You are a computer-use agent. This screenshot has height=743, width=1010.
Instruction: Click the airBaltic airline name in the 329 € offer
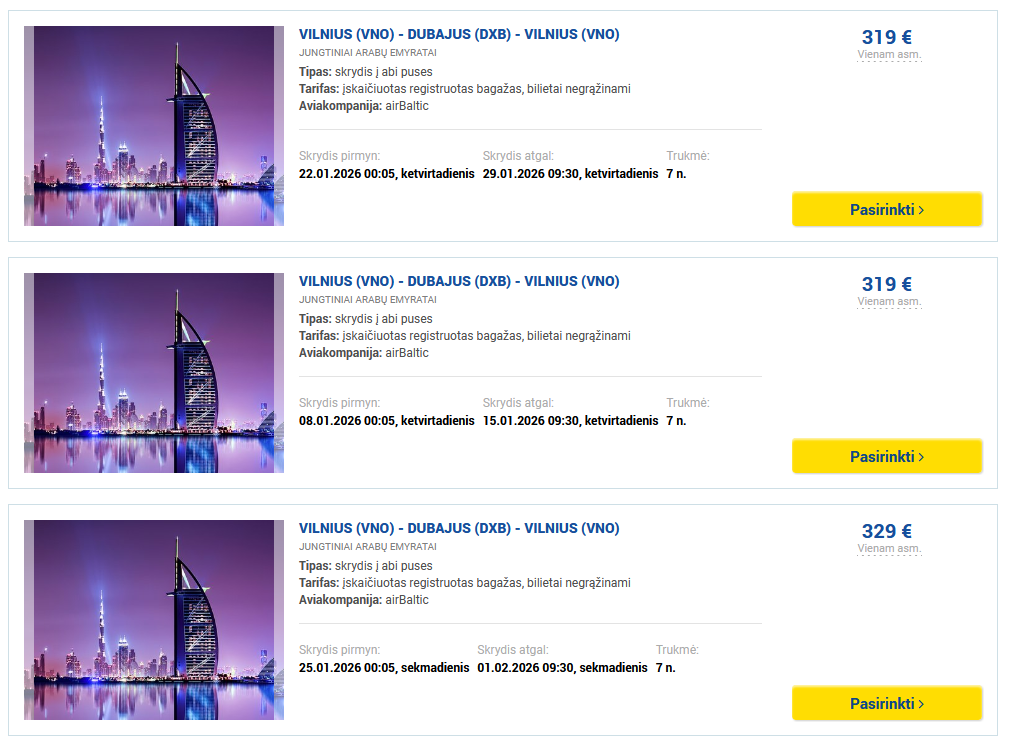tap(407, 600)
